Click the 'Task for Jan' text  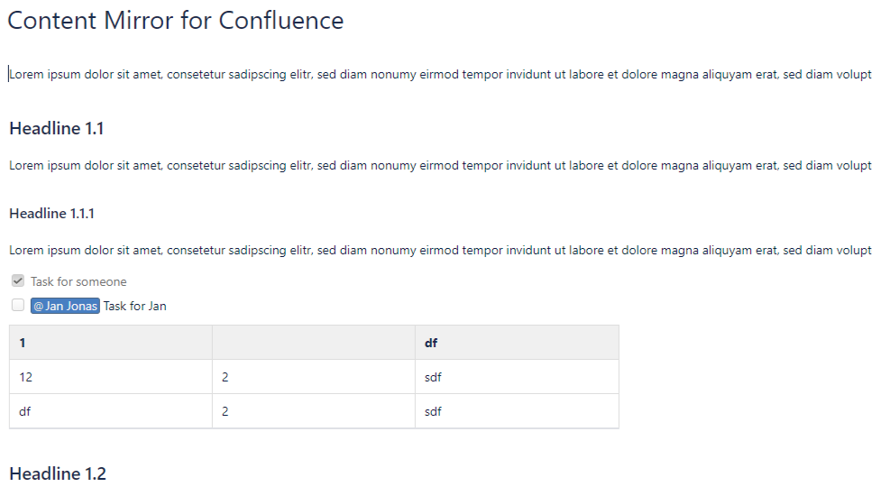[135, 306]
